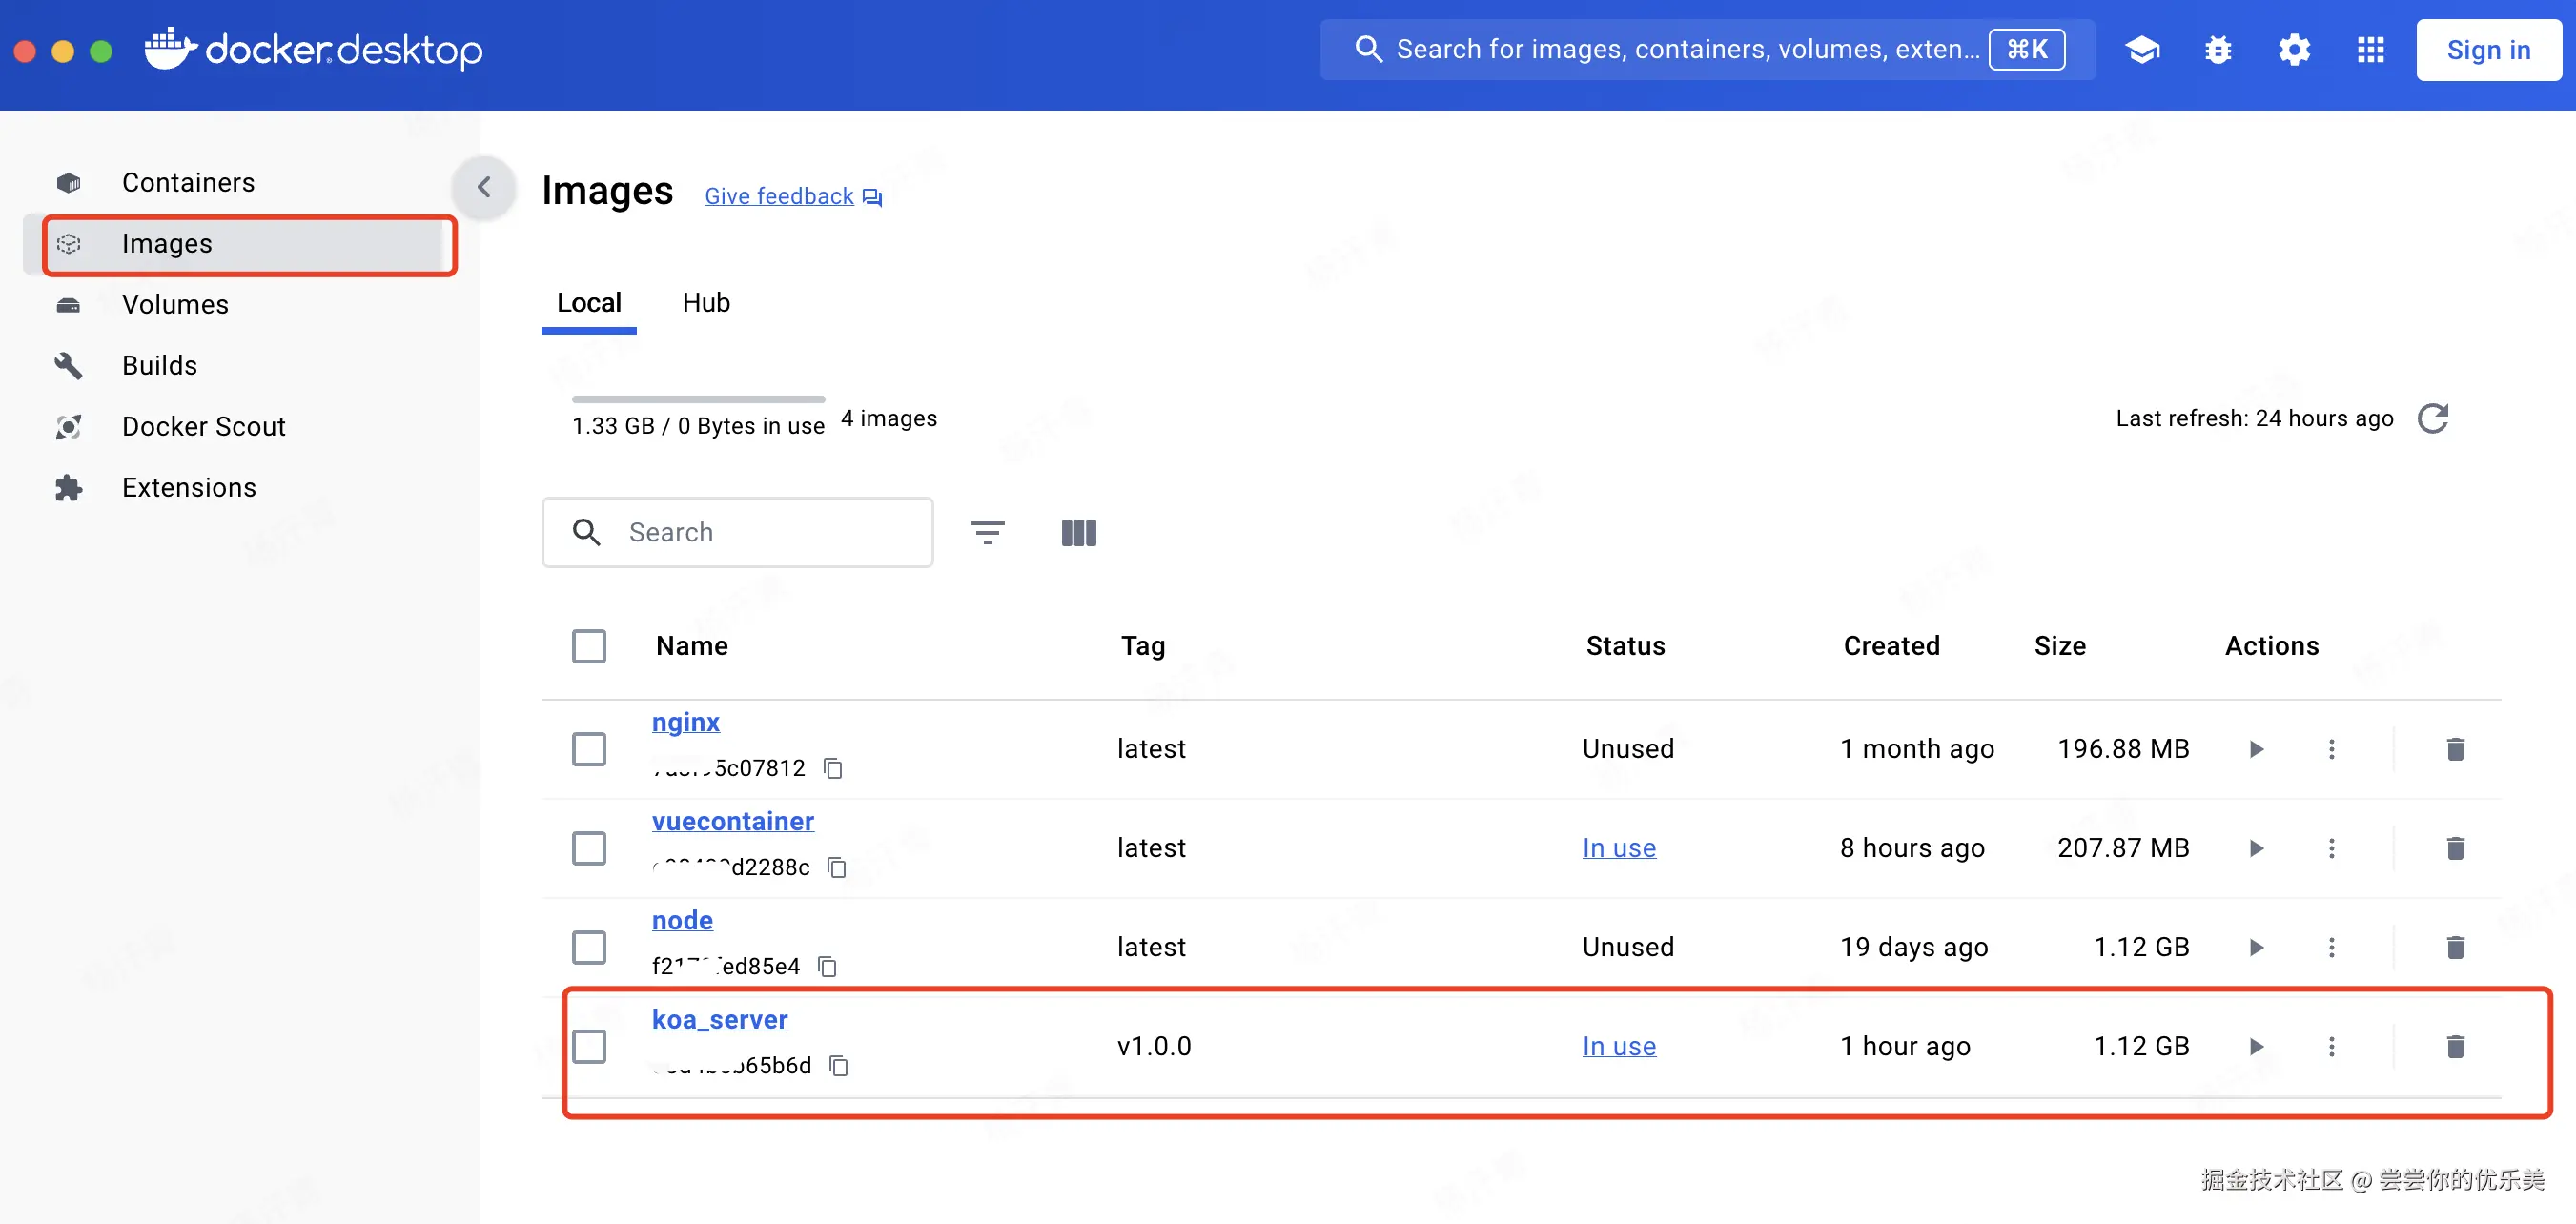
Task: Open the manage columns icon
Action: pyautogui.click(x=1078, y=532)
